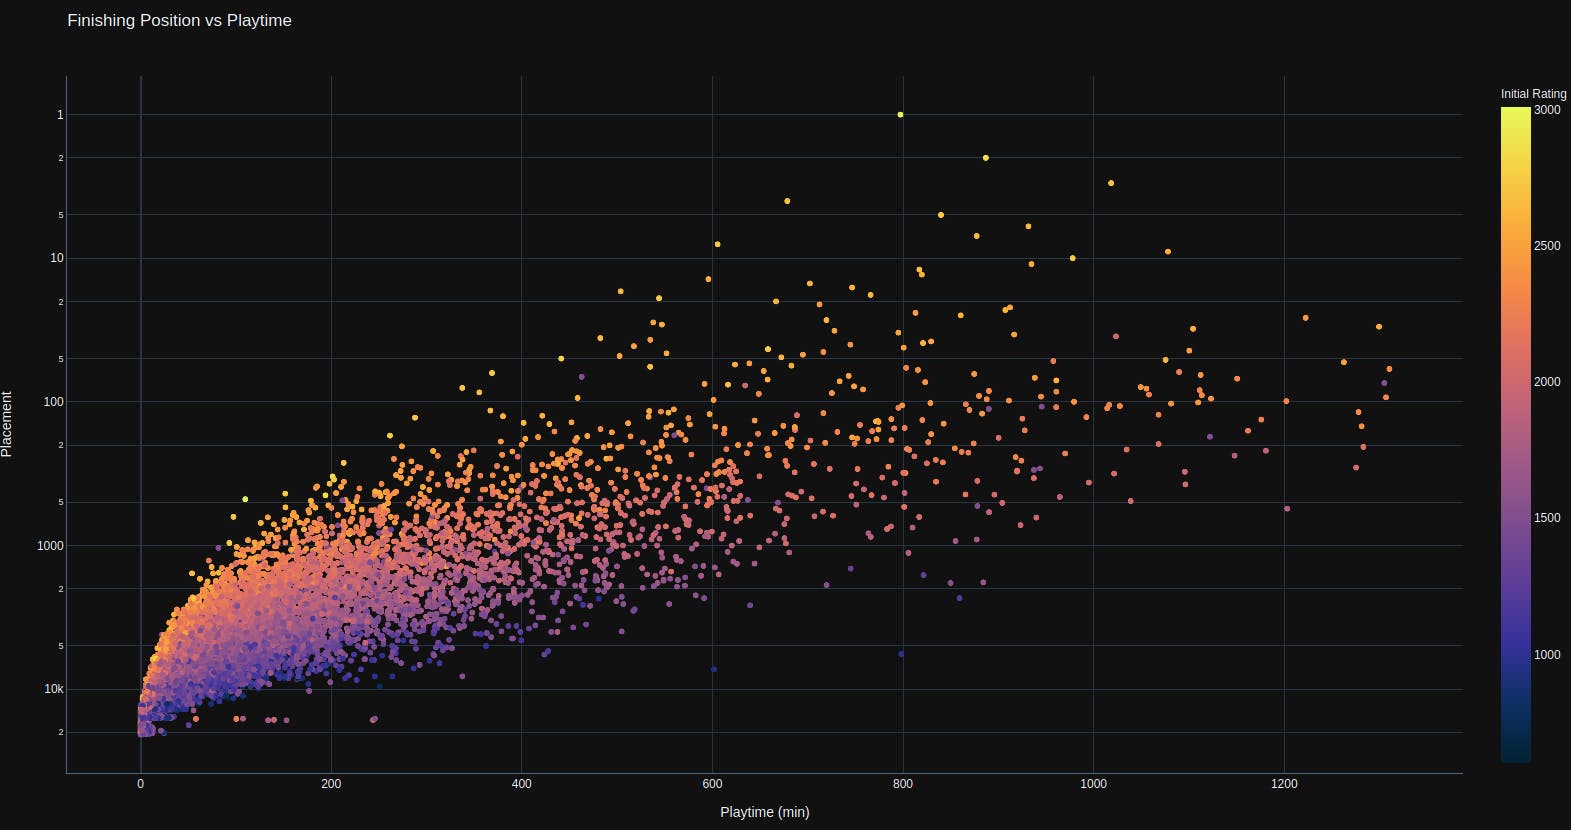Click isolated dark blue point near 600 minutes
This screenshot has width=1571, height=830.
tap(713, 669)
